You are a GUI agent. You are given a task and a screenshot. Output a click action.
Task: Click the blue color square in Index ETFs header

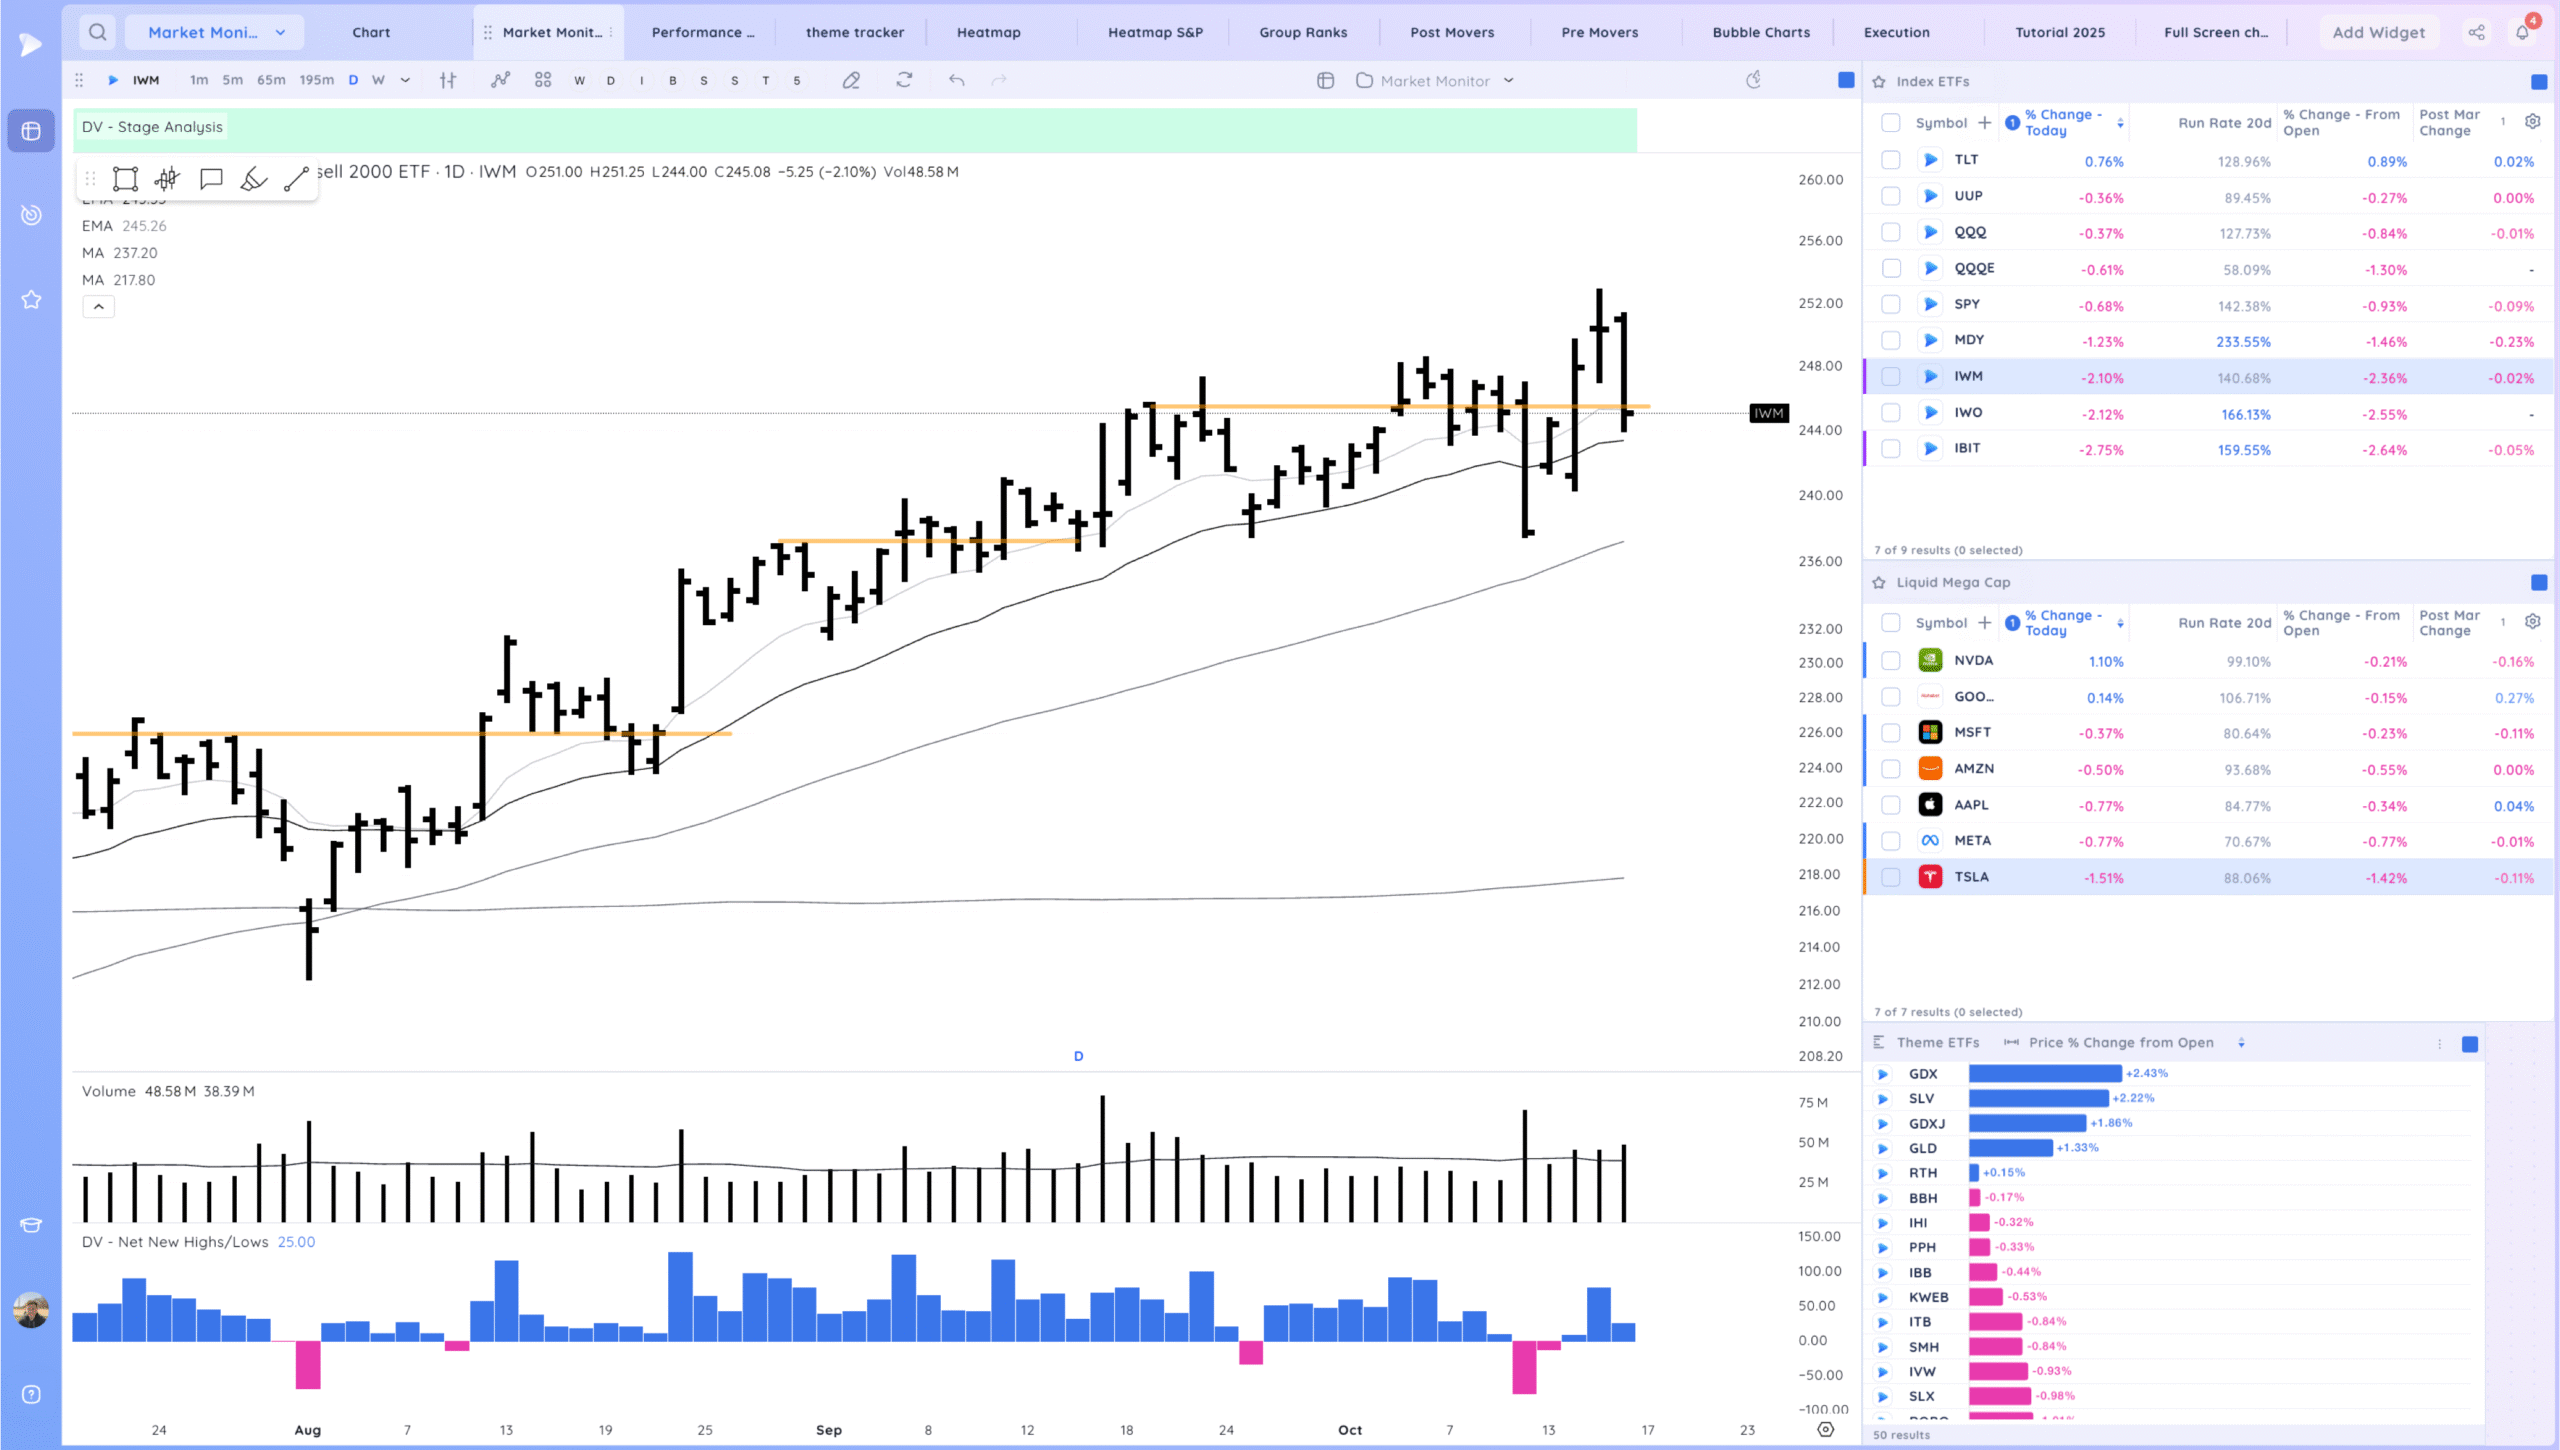click(x=2538, y=82)
